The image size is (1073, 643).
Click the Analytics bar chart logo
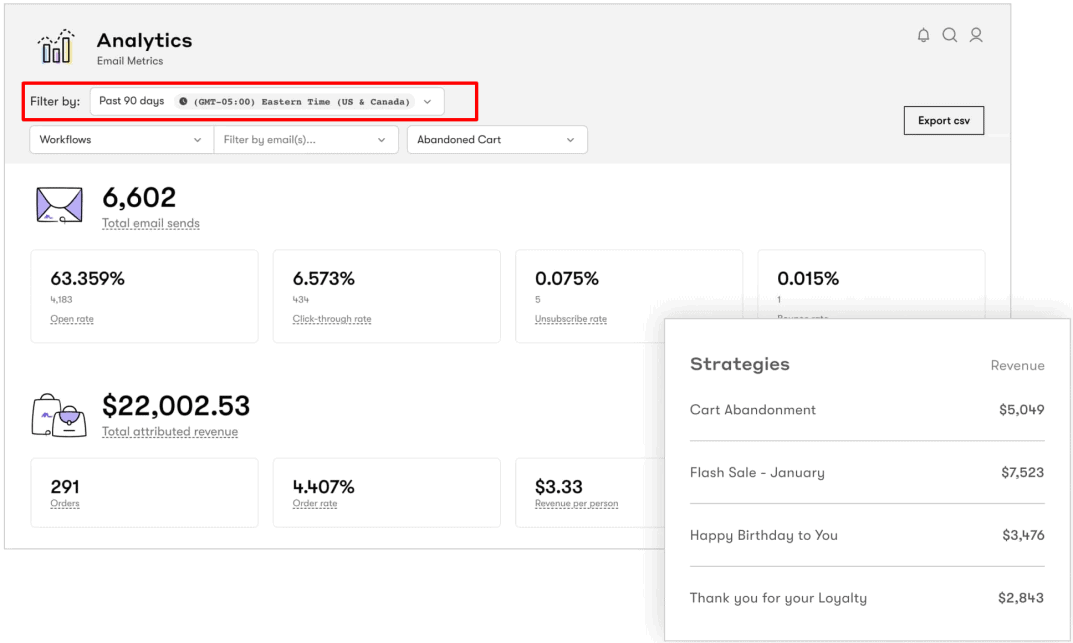pos(56,47)
